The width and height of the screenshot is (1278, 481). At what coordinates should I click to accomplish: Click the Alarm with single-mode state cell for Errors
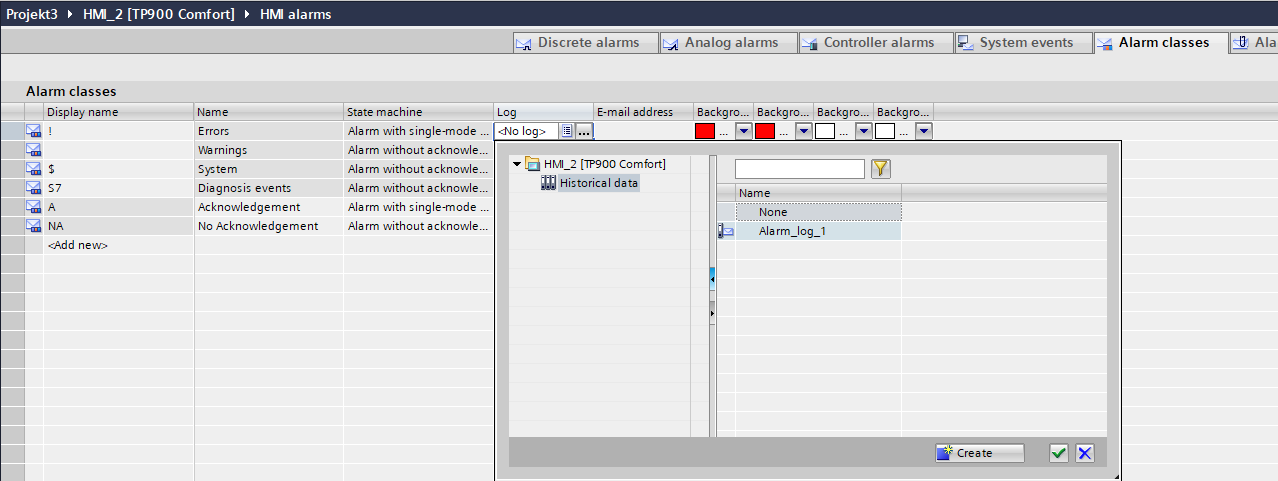coord(419,131)
